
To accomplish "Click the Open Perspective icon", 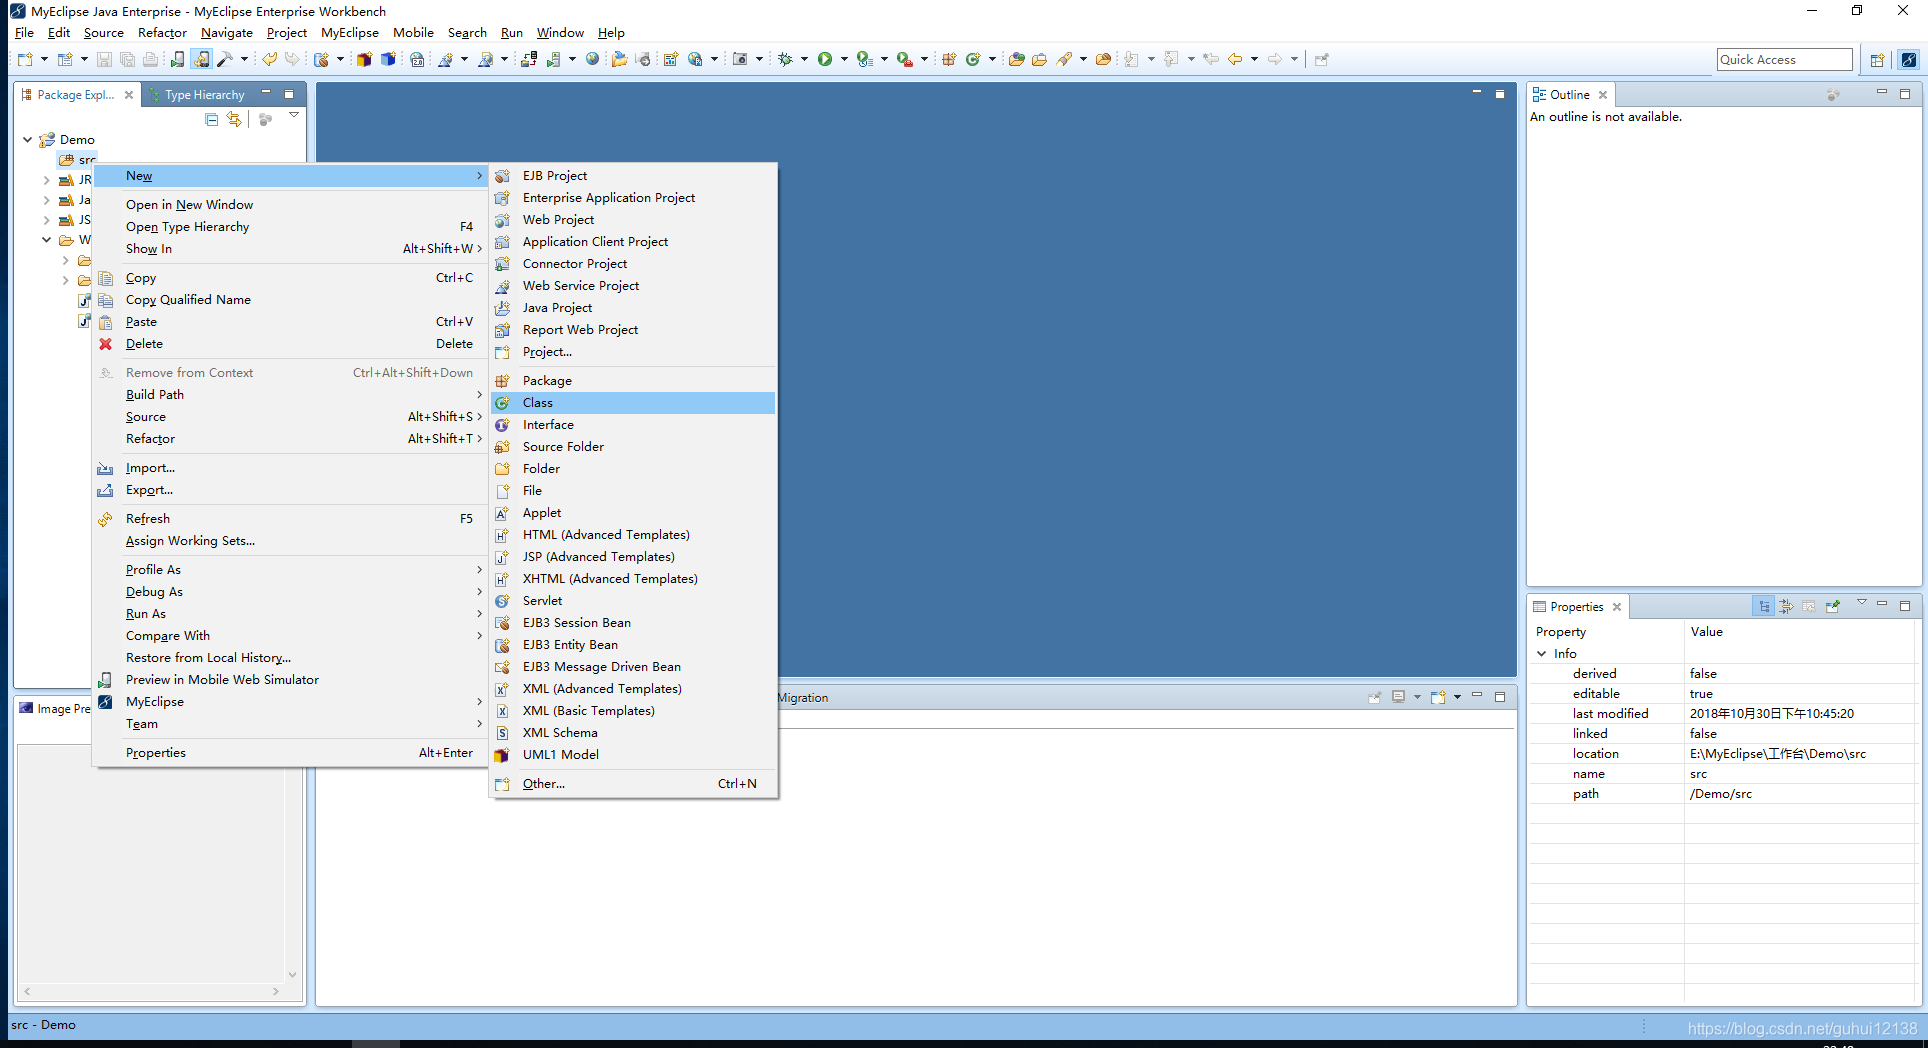I will point(1877,60).
